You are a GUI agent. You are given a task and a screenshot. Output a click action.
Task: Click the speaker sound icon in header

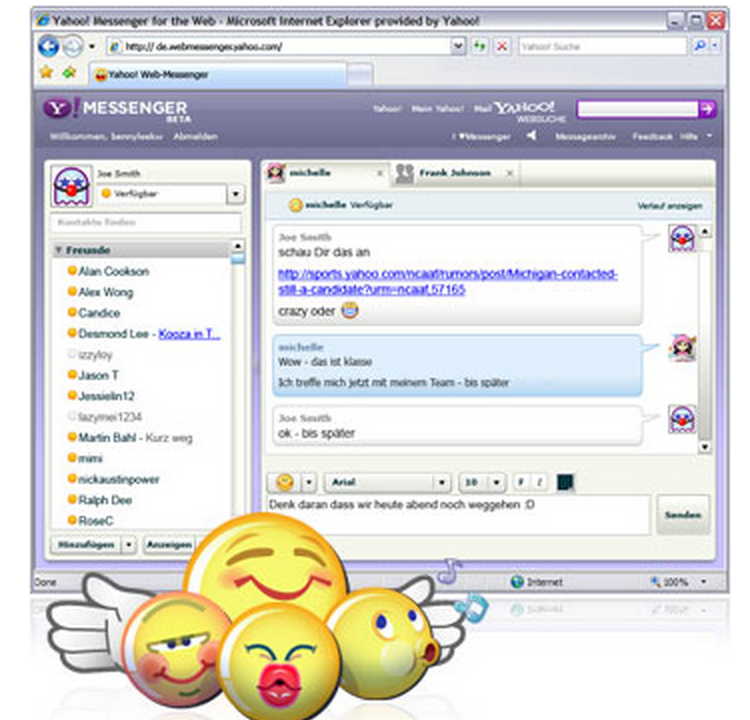point(531,136)
